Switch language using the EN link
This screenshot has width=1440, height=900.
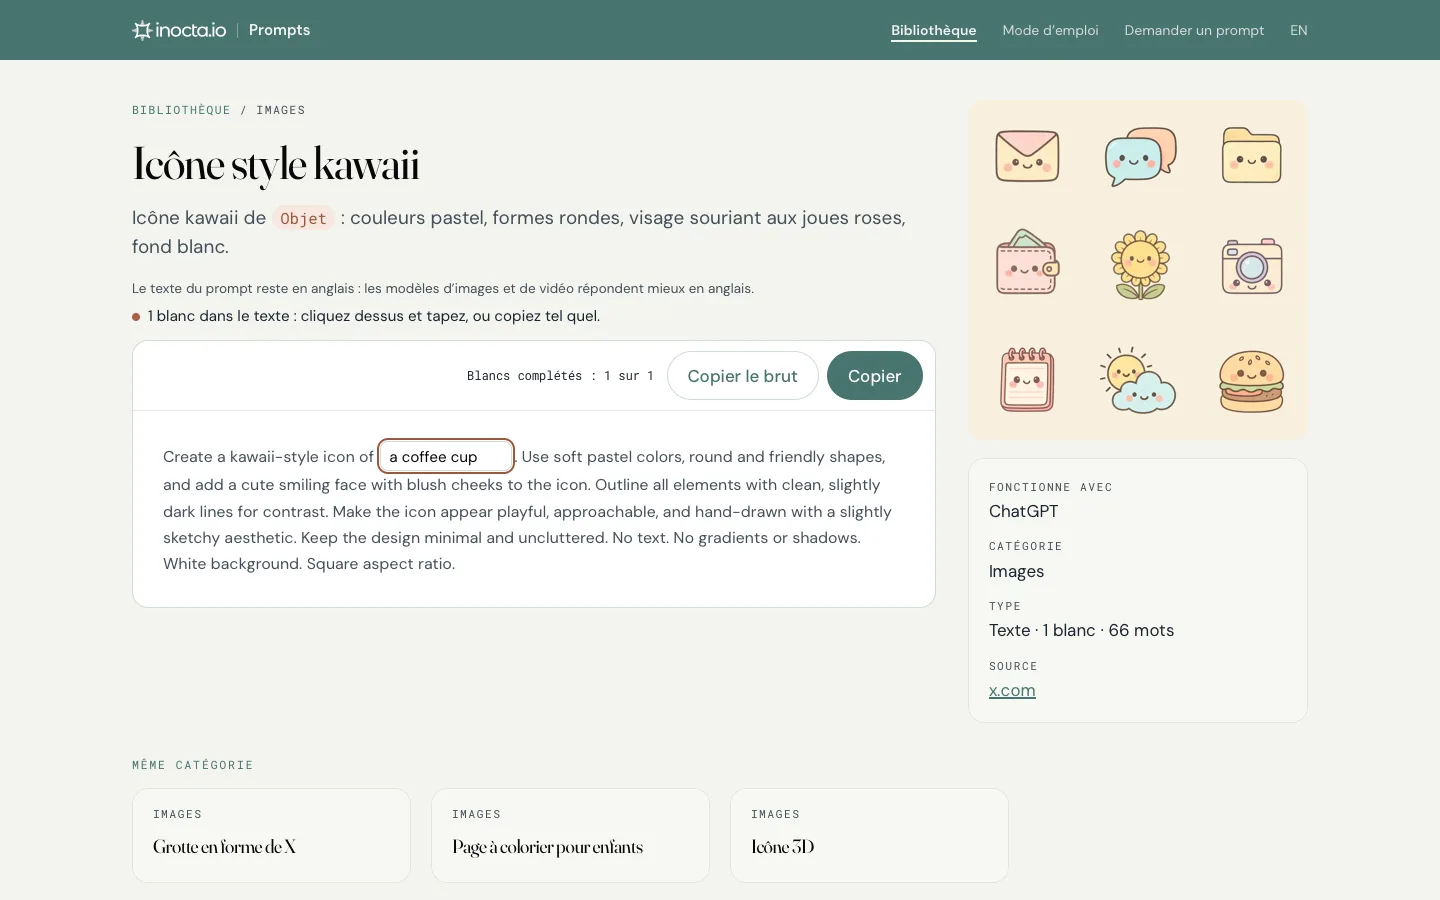(x=1299, y=30)
